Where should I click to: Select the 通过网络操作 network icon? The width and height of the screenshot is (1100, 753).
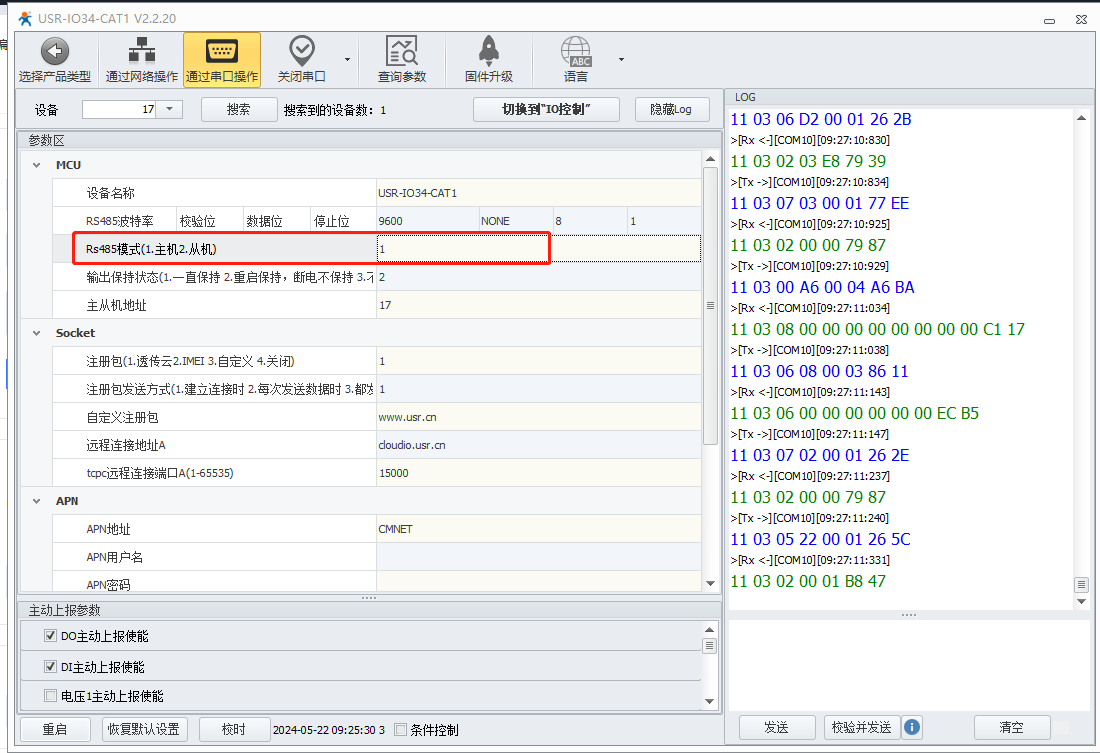[x=142, y=52]
